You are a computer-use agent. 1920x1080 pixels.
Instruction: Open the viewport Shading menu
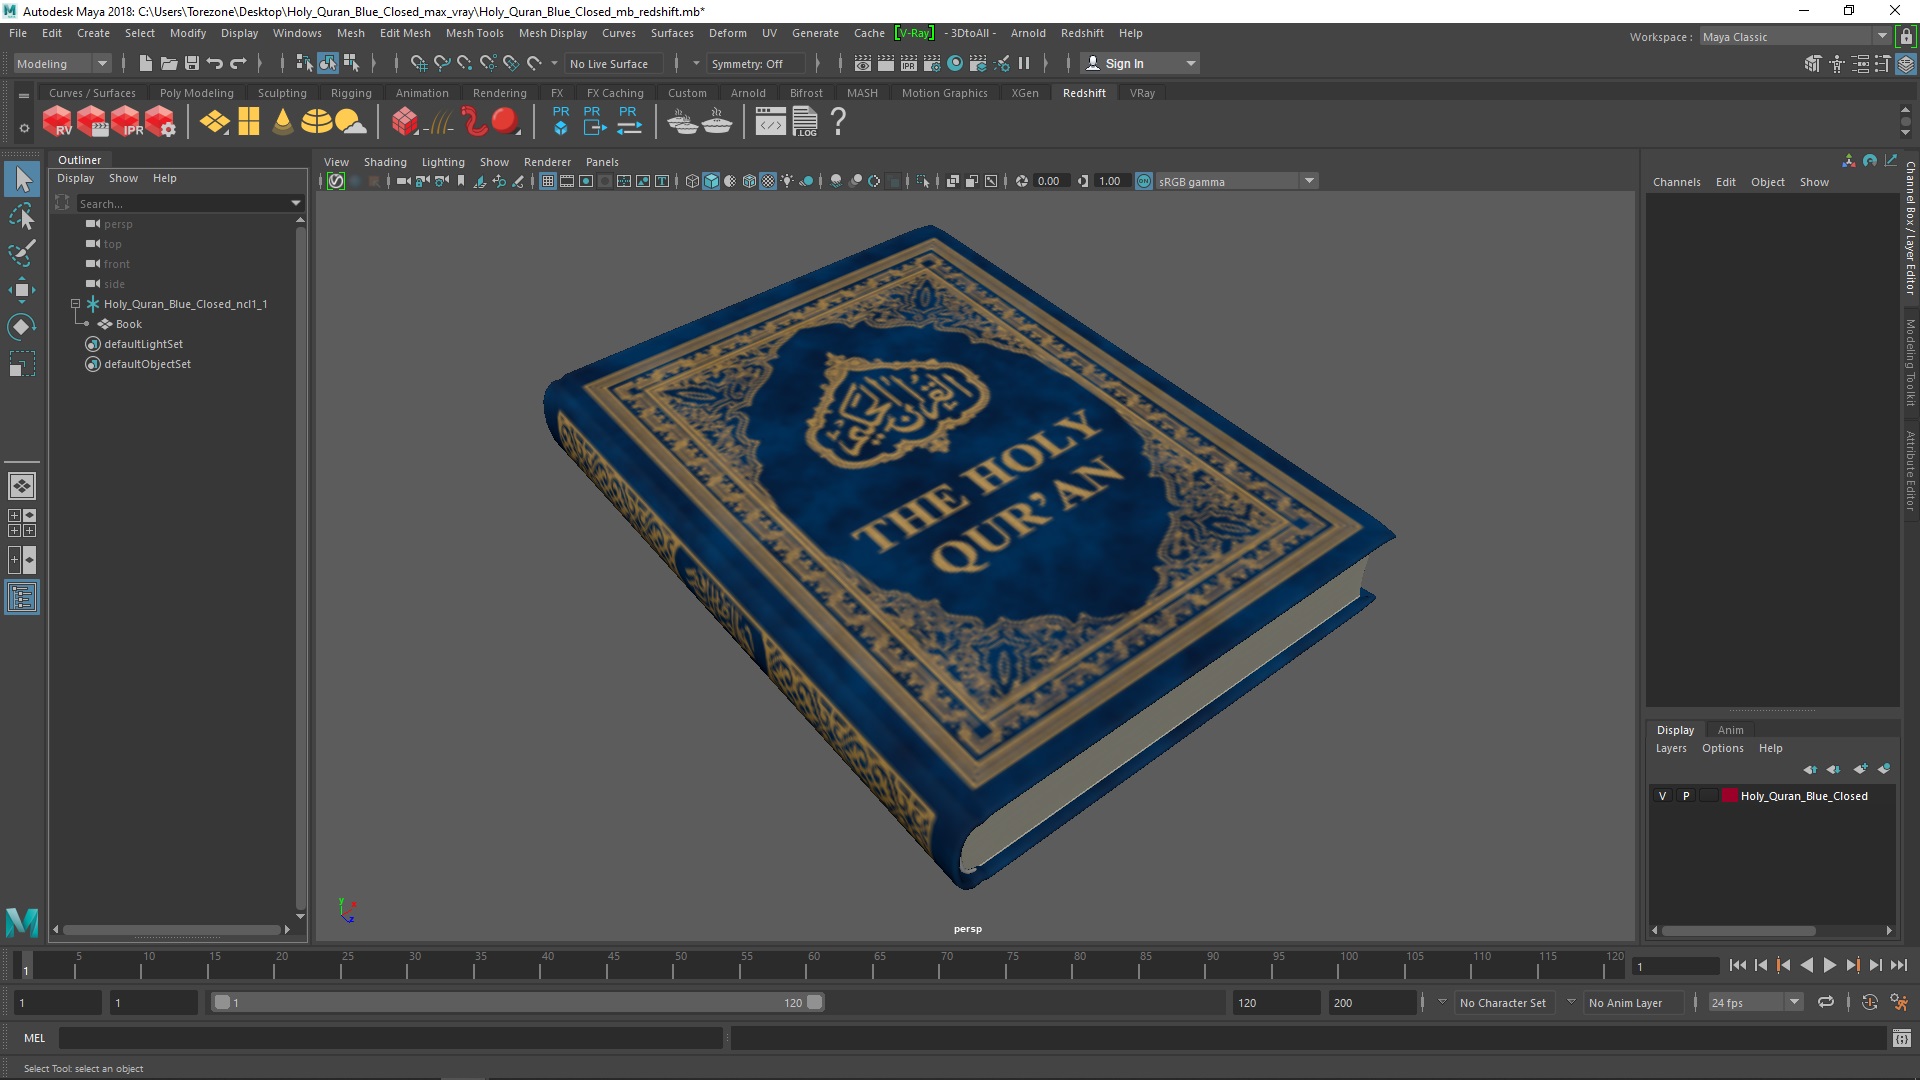pyautogui.click(x=385, y=162)
